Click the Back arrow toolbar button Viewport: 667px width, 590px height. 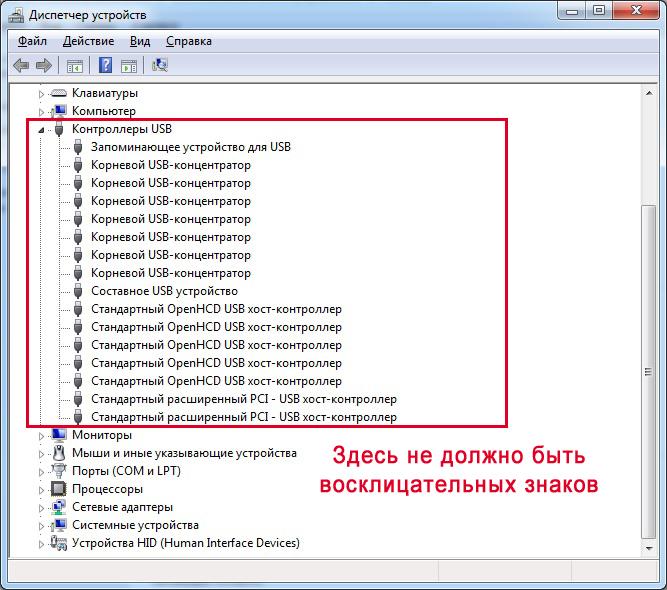point(21,66)
